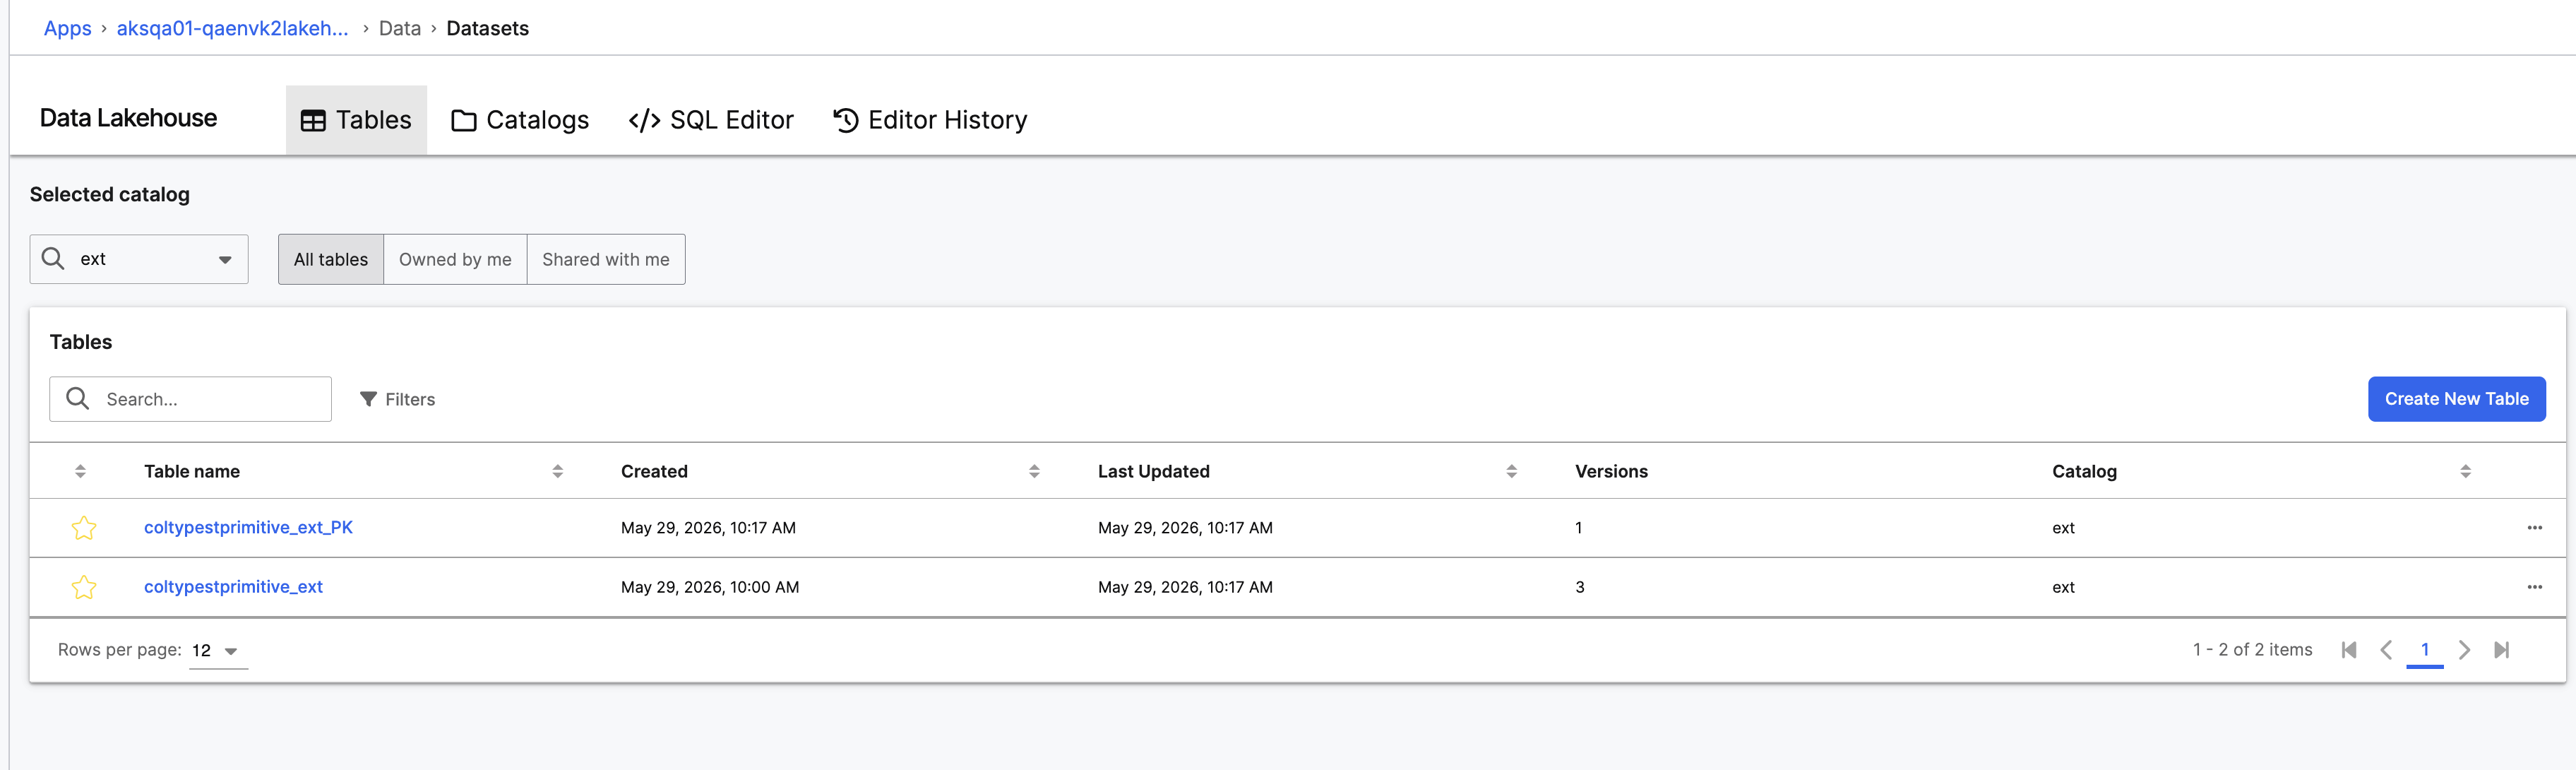The width and height of the screenshot is (2576, 770).
Task: Toggle favorite star for coltypestprimitive_ext
Action: click(84, 587)
